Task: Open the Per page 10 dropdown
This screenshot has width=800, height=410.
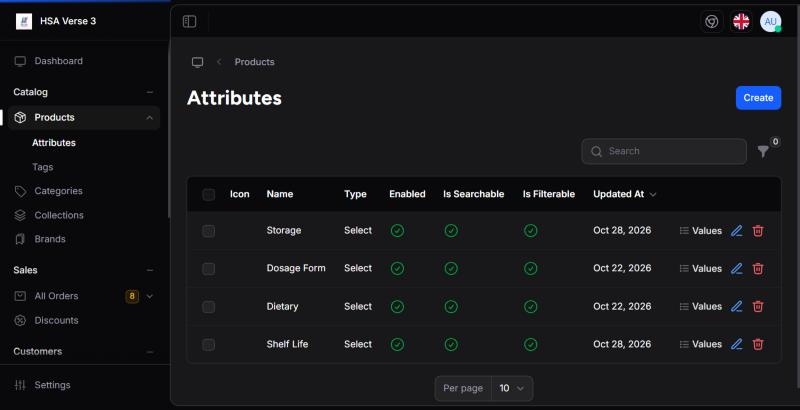Action: [x=512, y=389]
